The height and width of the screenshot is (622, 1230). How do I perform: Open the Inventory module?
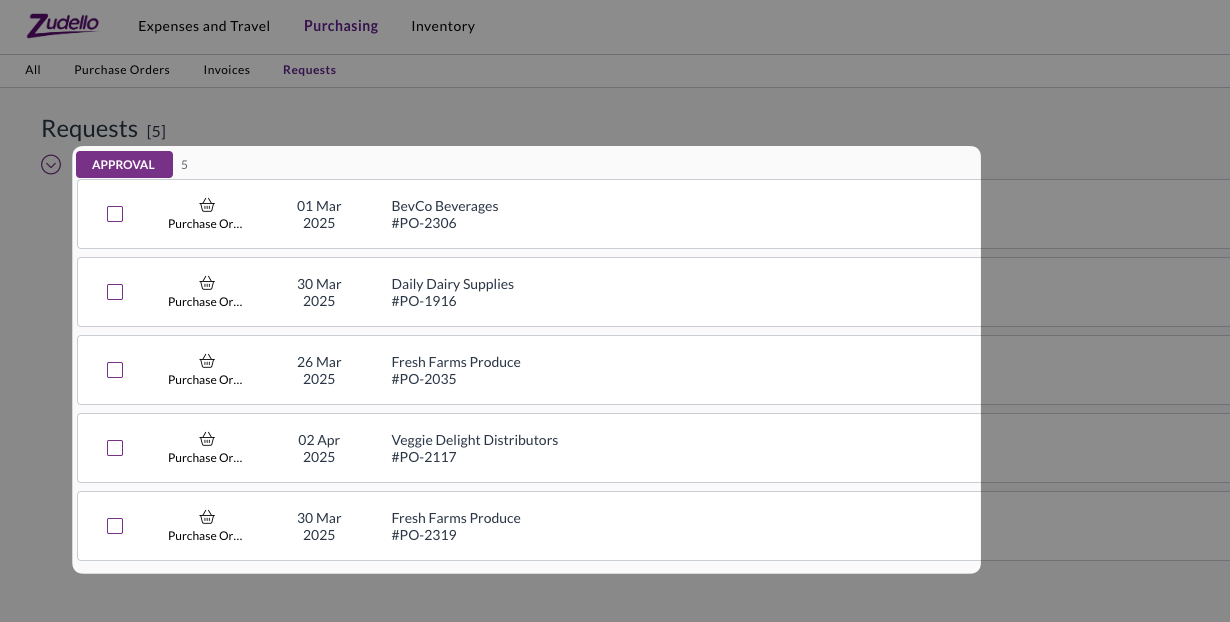coord(443,26)
